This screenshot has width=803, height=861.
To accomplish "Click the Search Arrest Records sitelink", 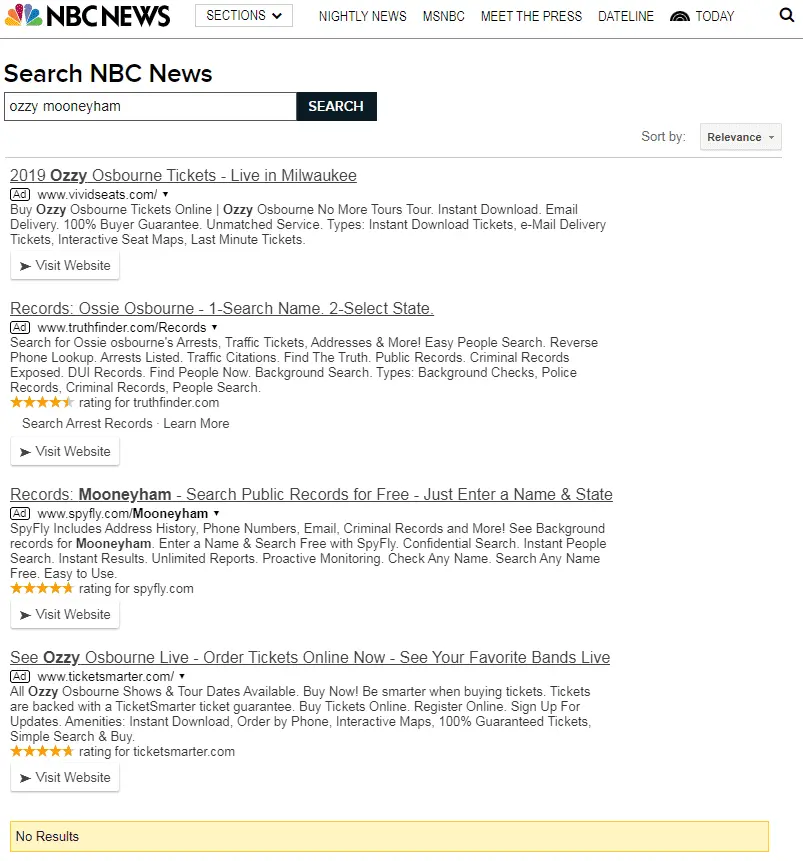I will [87, 423].
